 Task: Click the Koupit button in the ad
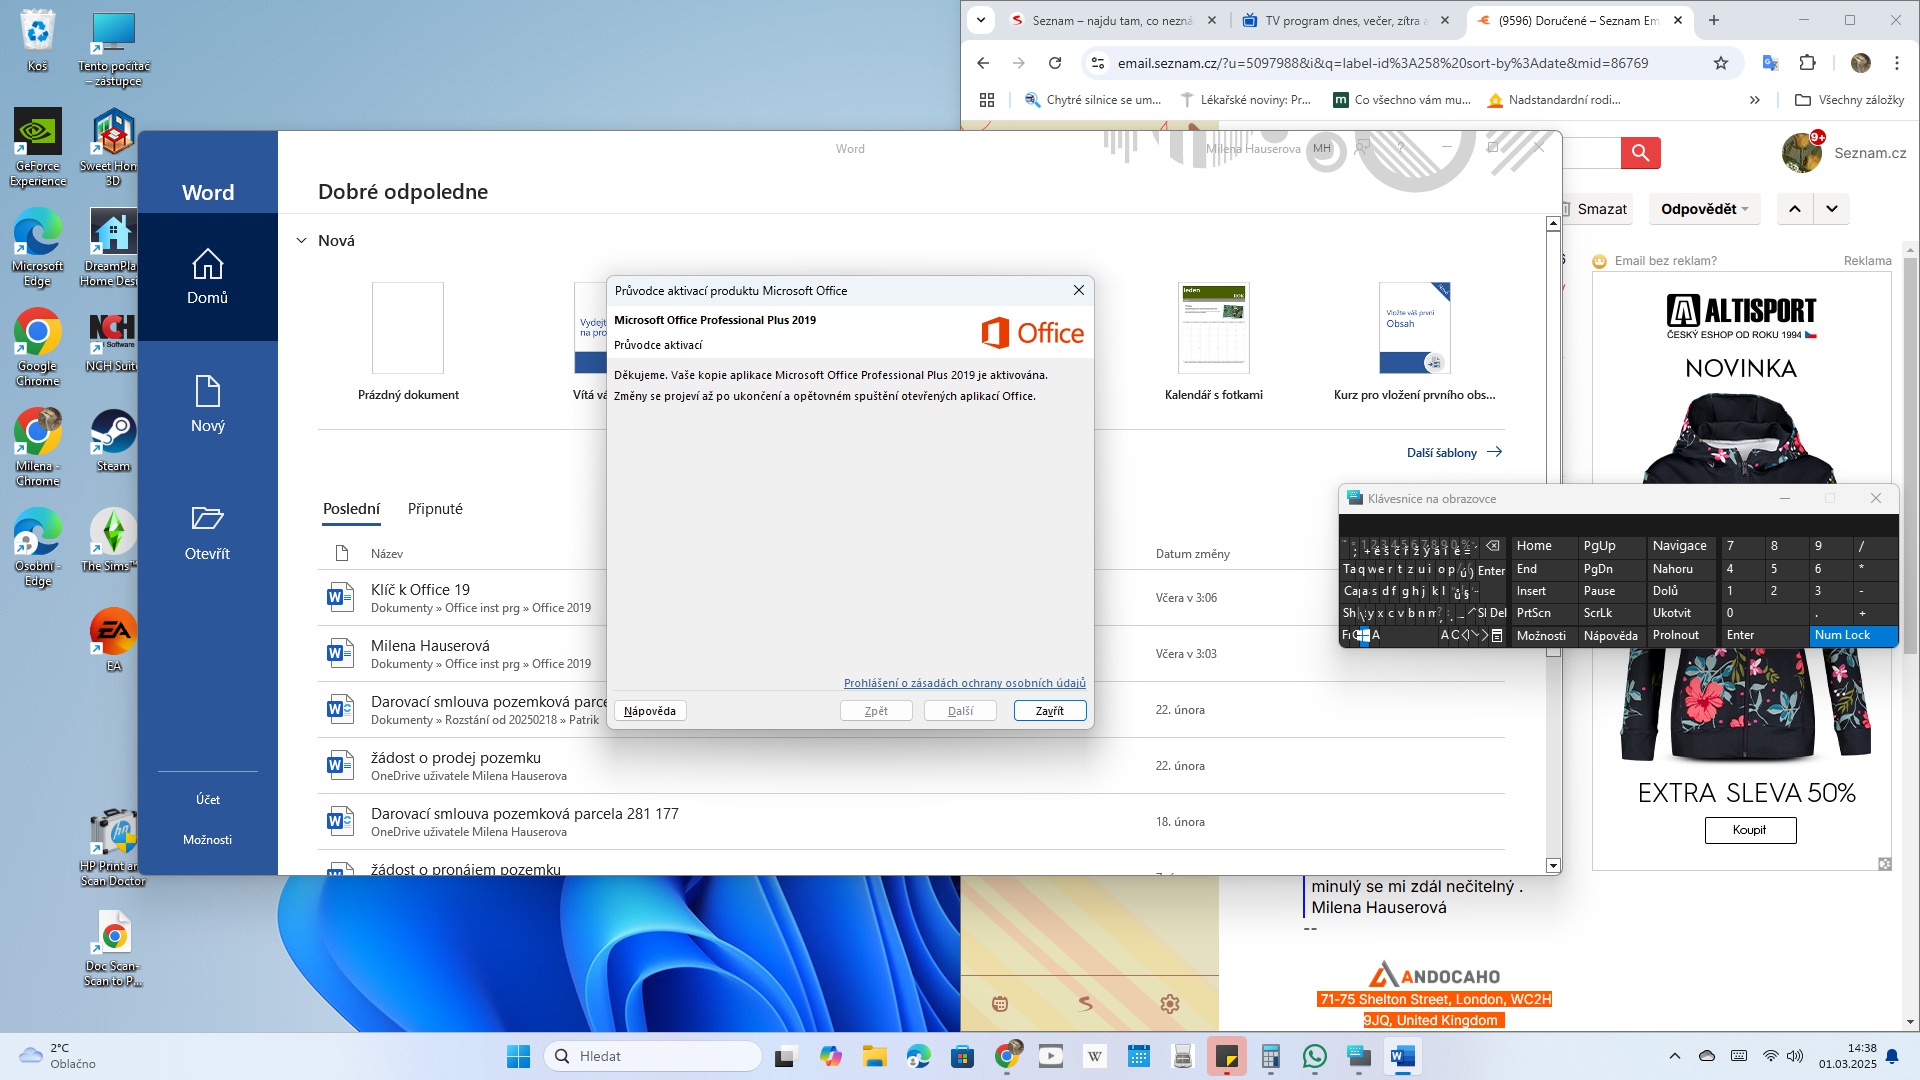1750,830
